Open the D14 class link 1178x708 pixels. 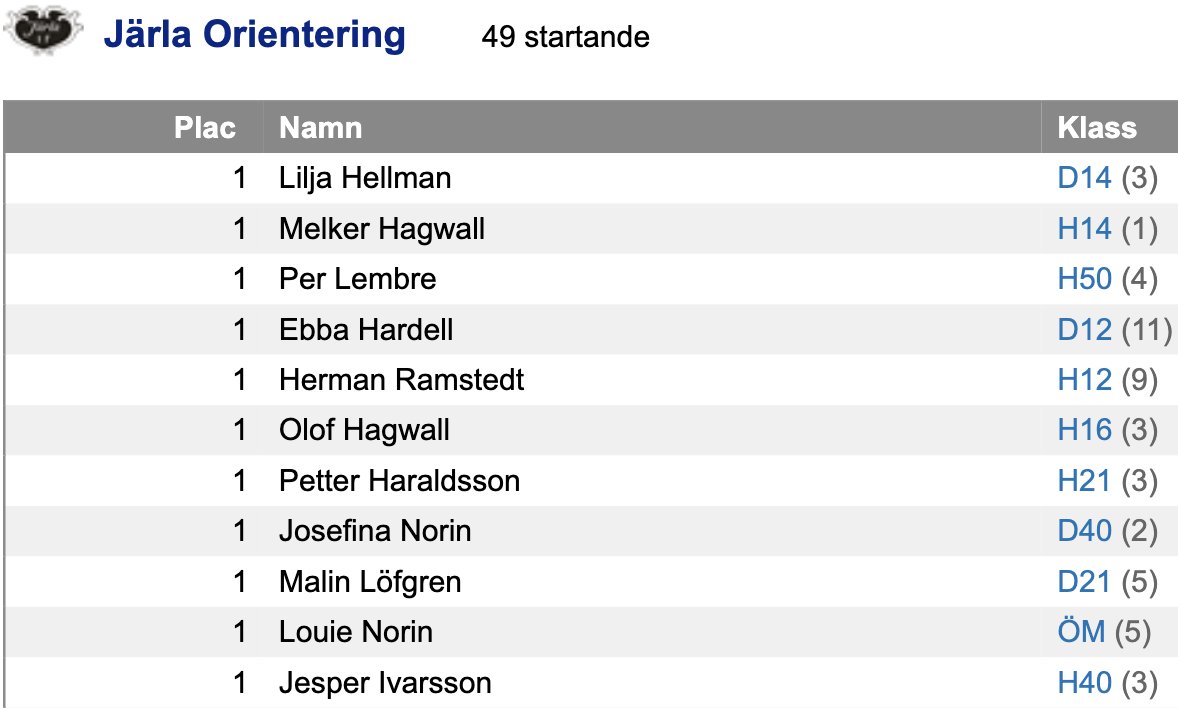click(x=1084, y=178)
